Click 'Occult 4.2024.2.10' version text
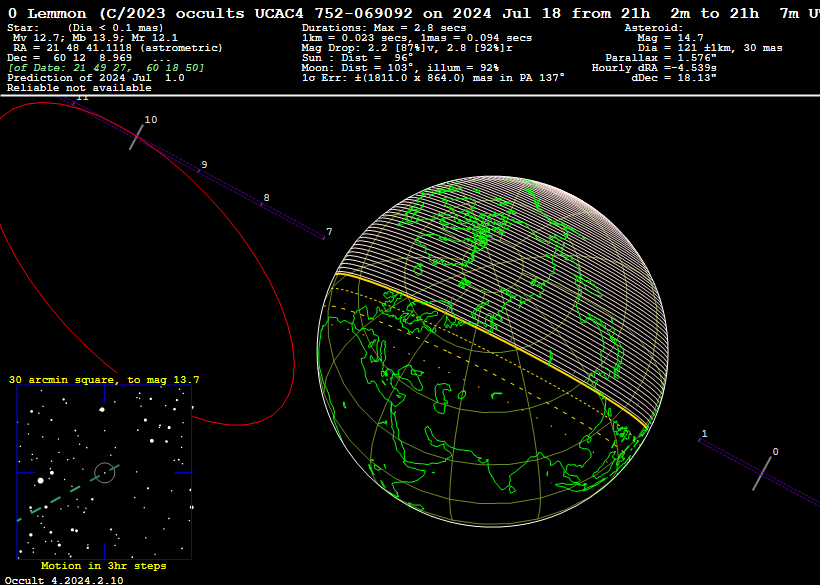 click(64, 580)
